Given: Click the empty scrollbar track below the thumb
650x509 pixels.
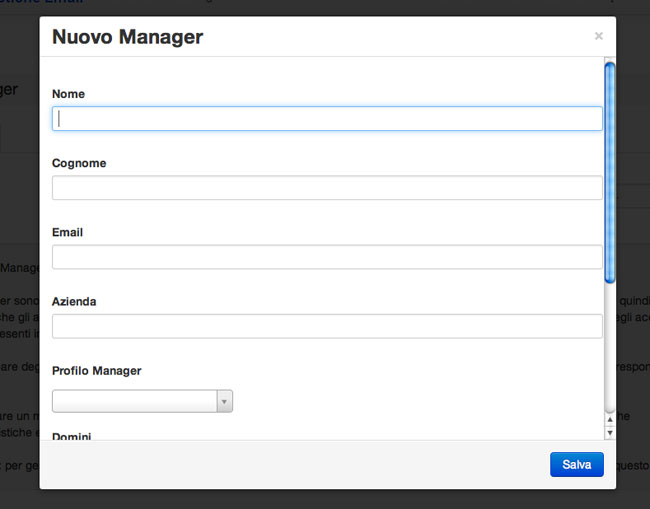Looking at the screenshot, I should click(x=610, y=350).
